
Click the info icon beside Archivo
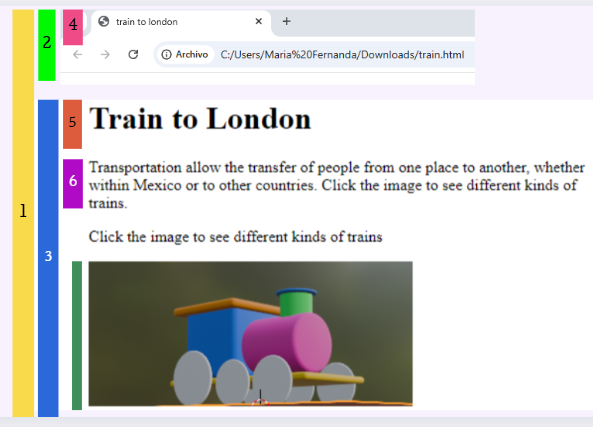pyautogui.click(x=166, y=54)
